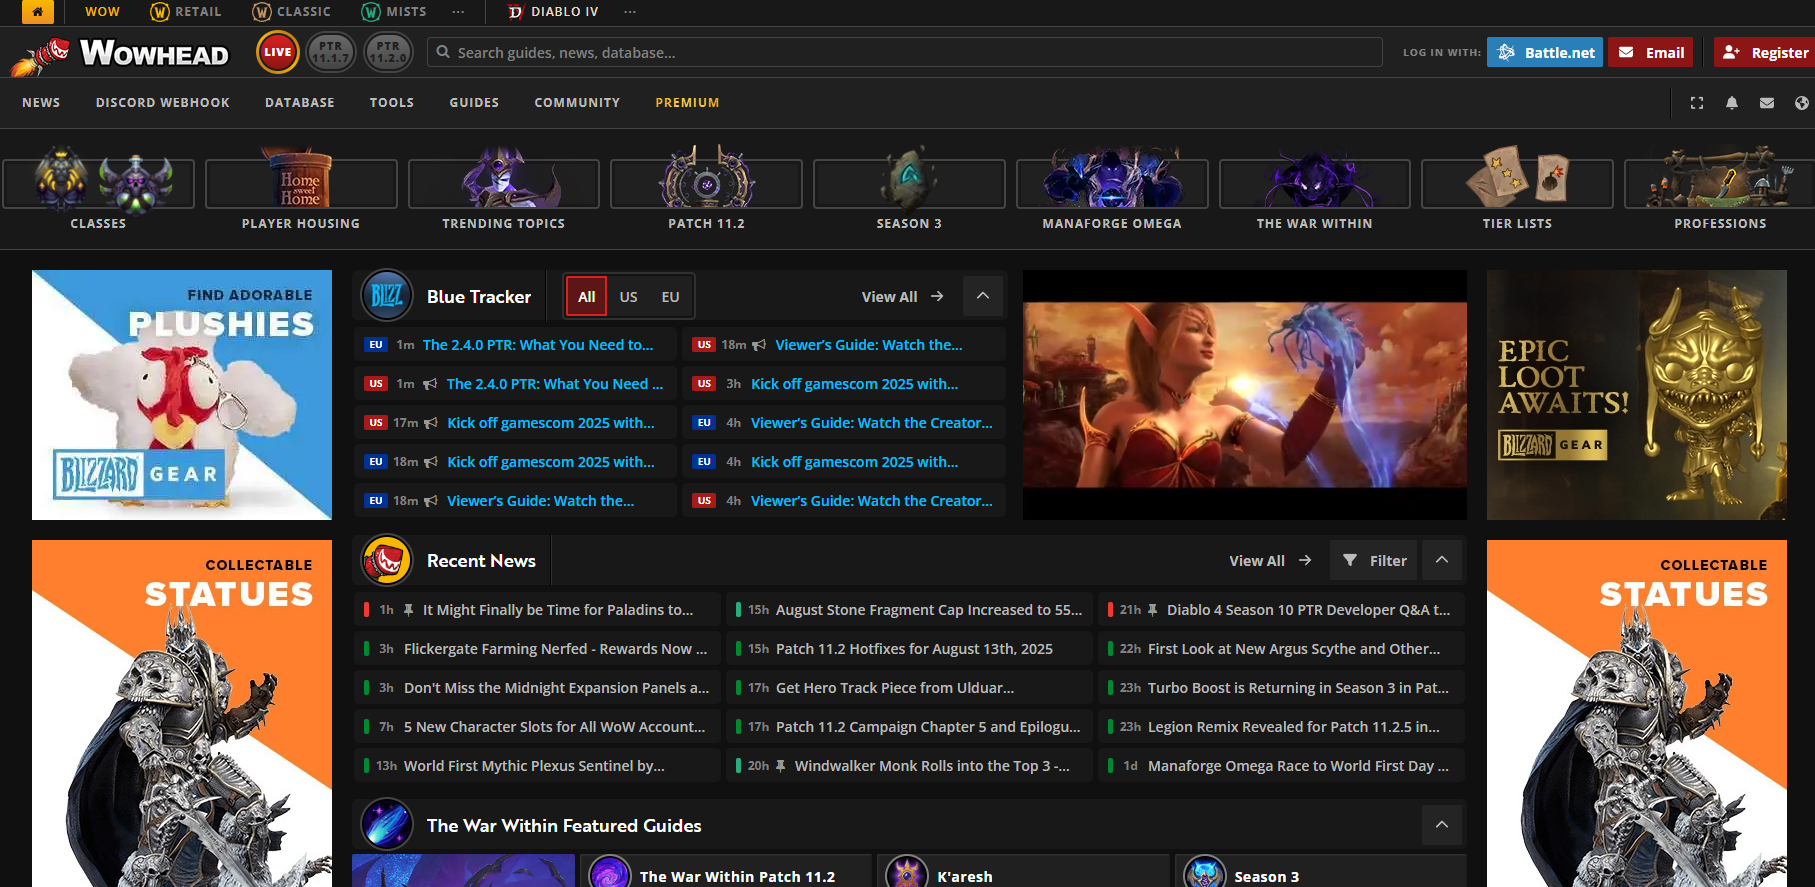Open 'Flickergate Farming Nerfed' news article

pos(555,648)
